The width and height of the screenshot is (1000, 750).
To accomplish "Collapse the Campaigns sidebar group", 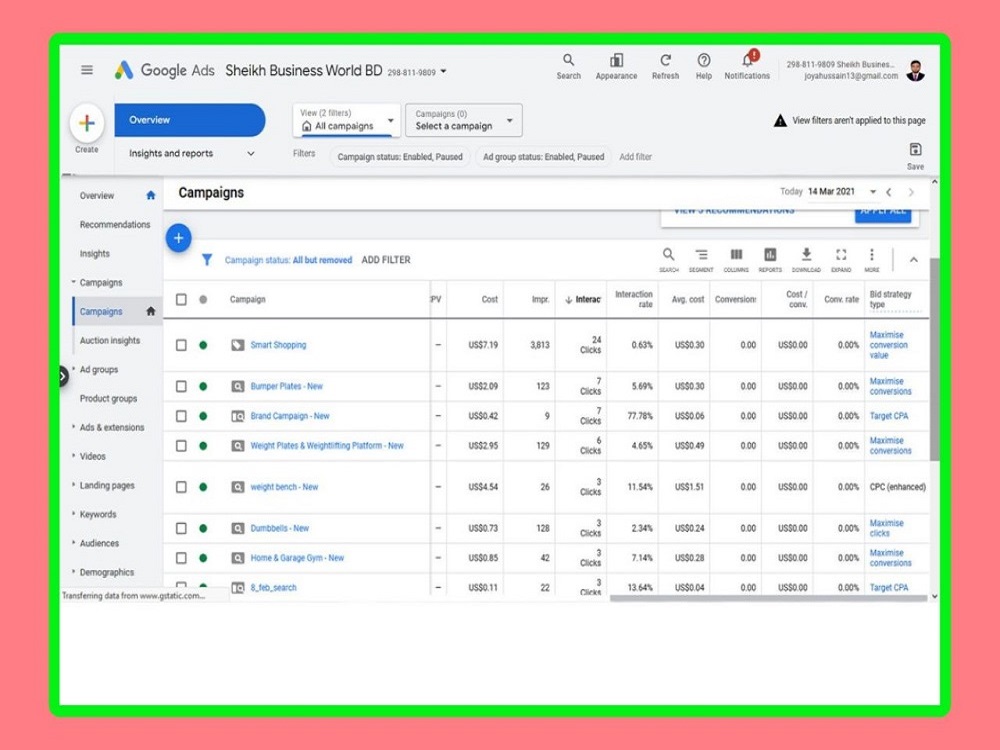I will (x=73, y=282).
